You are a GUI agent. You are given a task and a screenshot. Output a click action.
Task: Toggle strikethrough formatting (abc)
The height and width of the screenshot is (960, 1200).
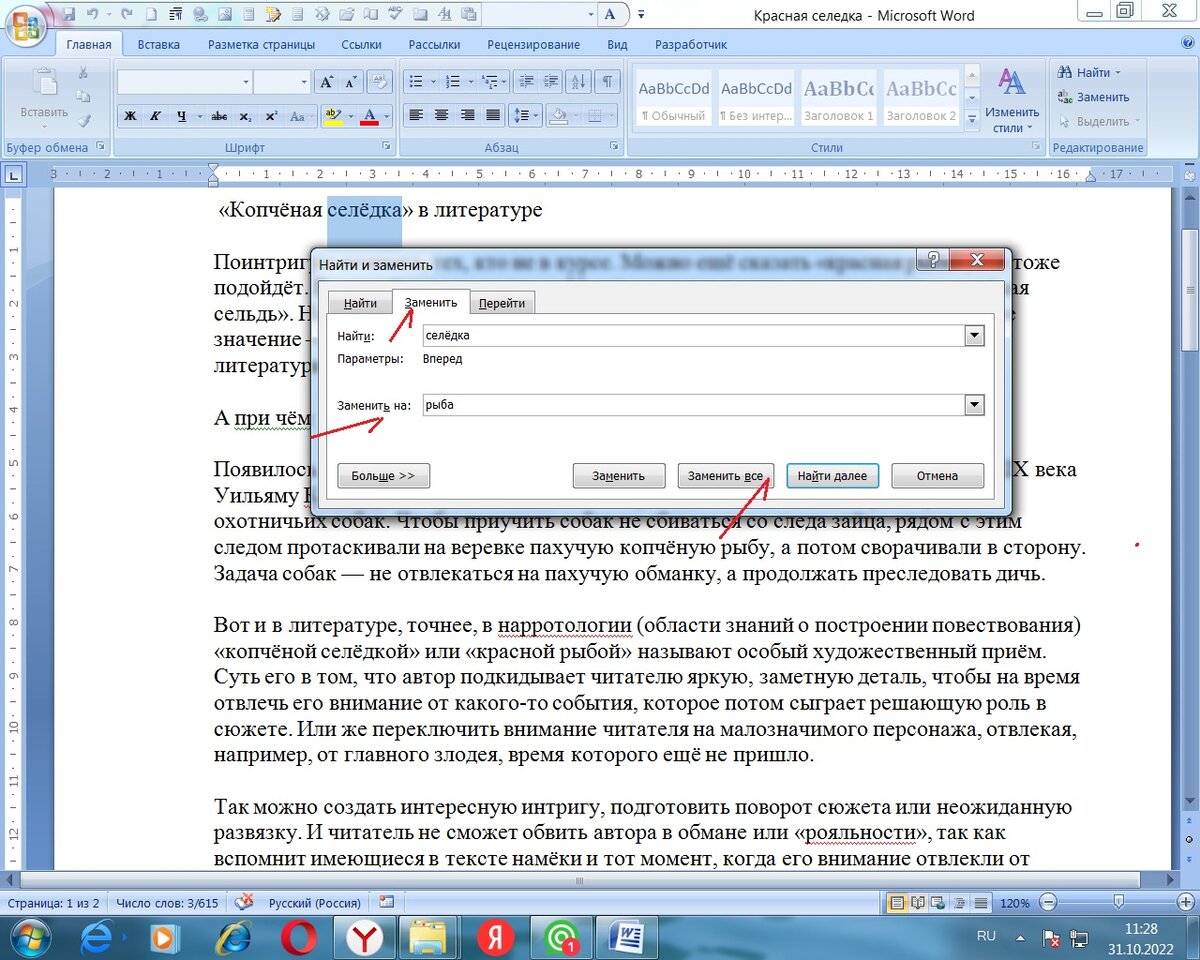220,116
